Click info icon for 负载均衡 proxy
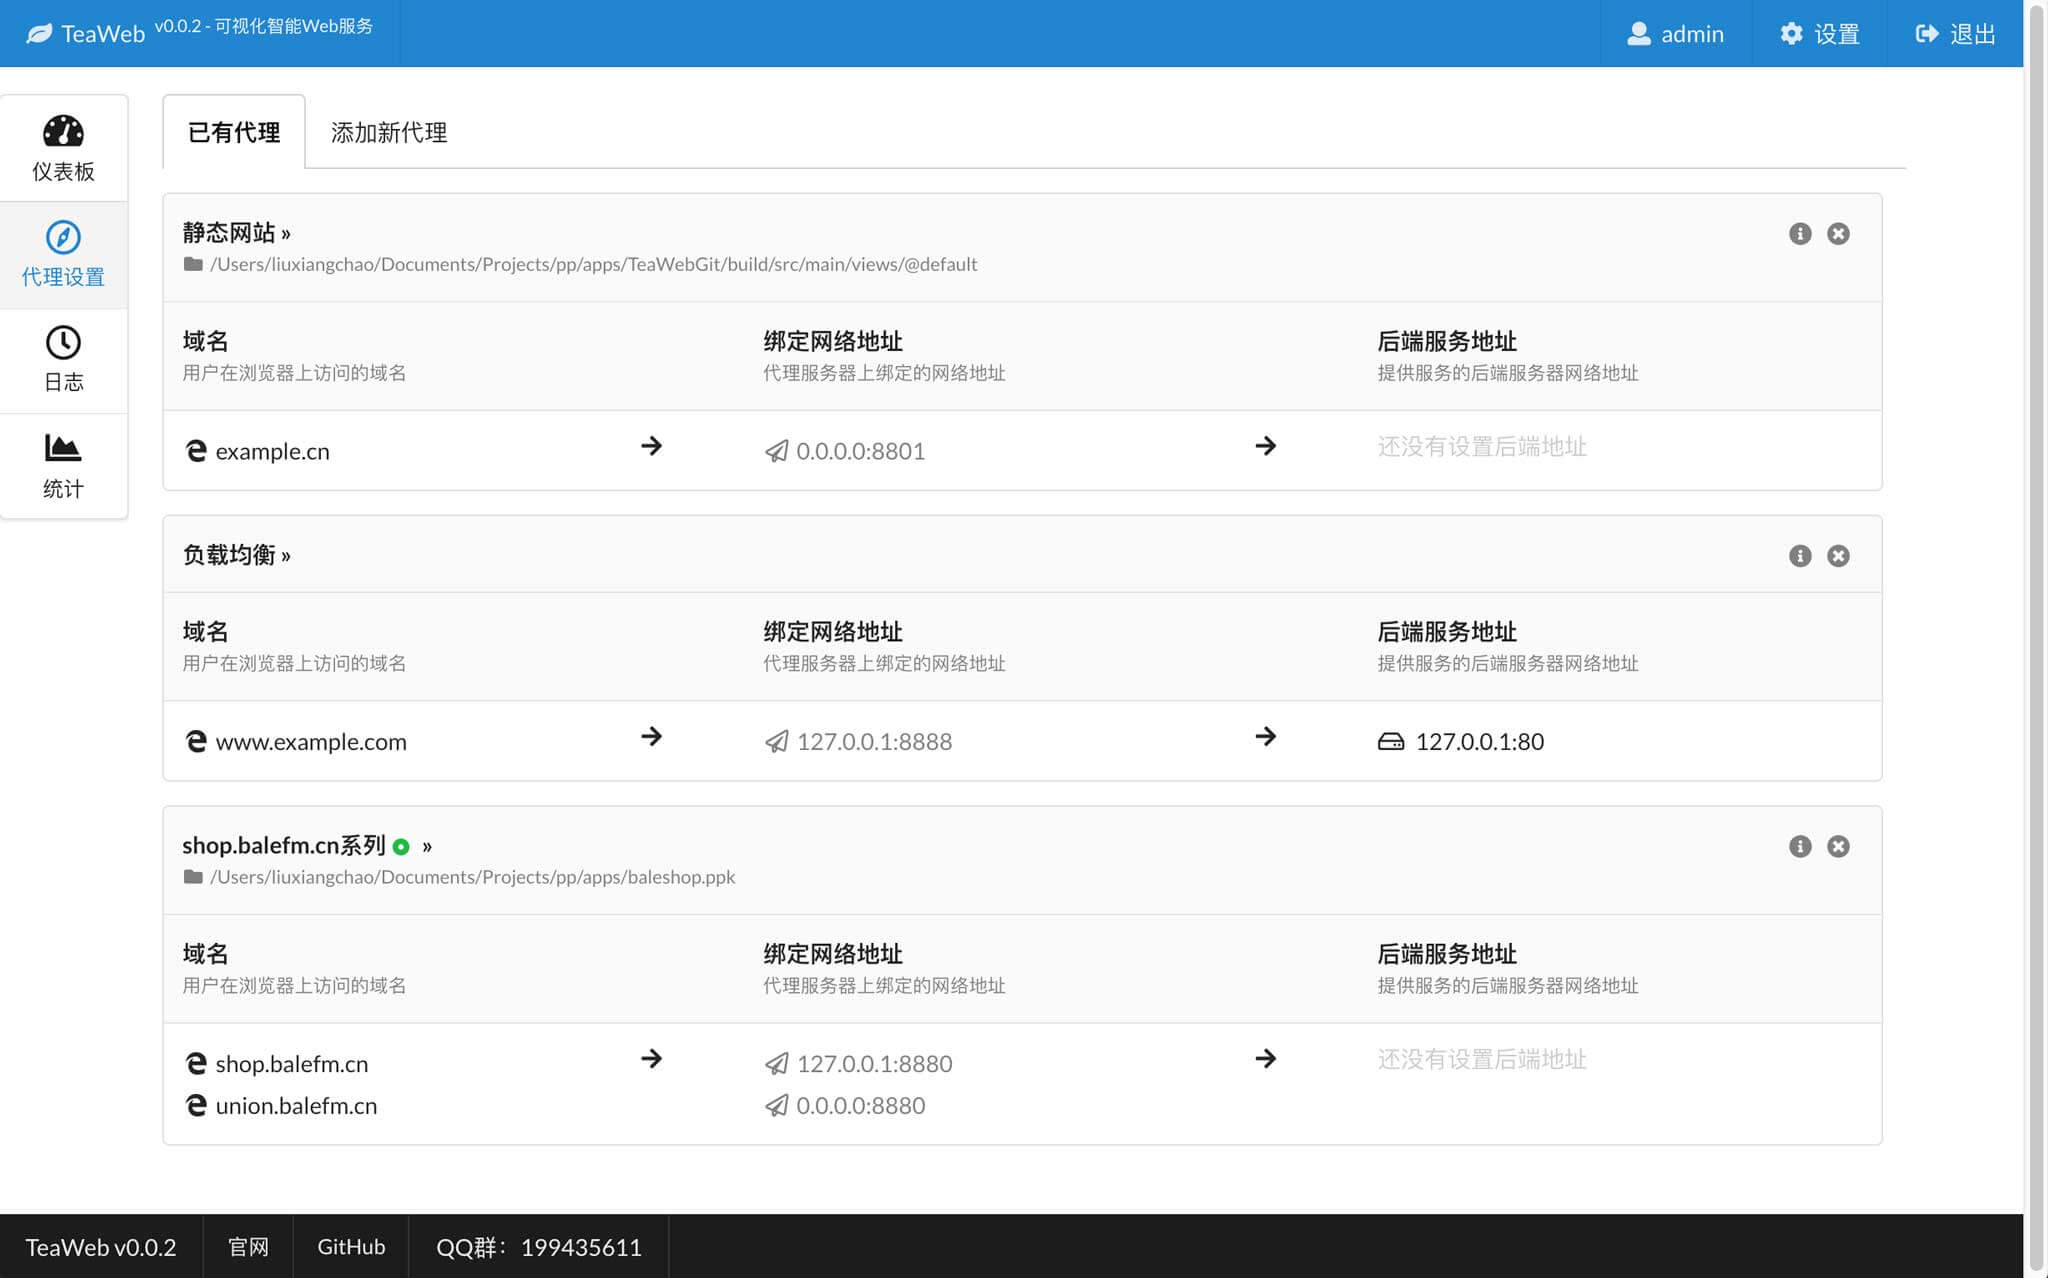 pyautogui.click(x=1800, y=556)
